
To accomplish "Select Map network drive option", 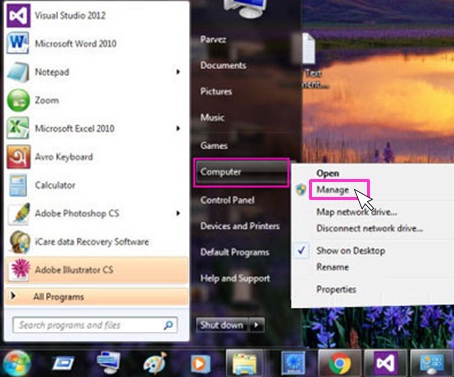I will (357, 212).
